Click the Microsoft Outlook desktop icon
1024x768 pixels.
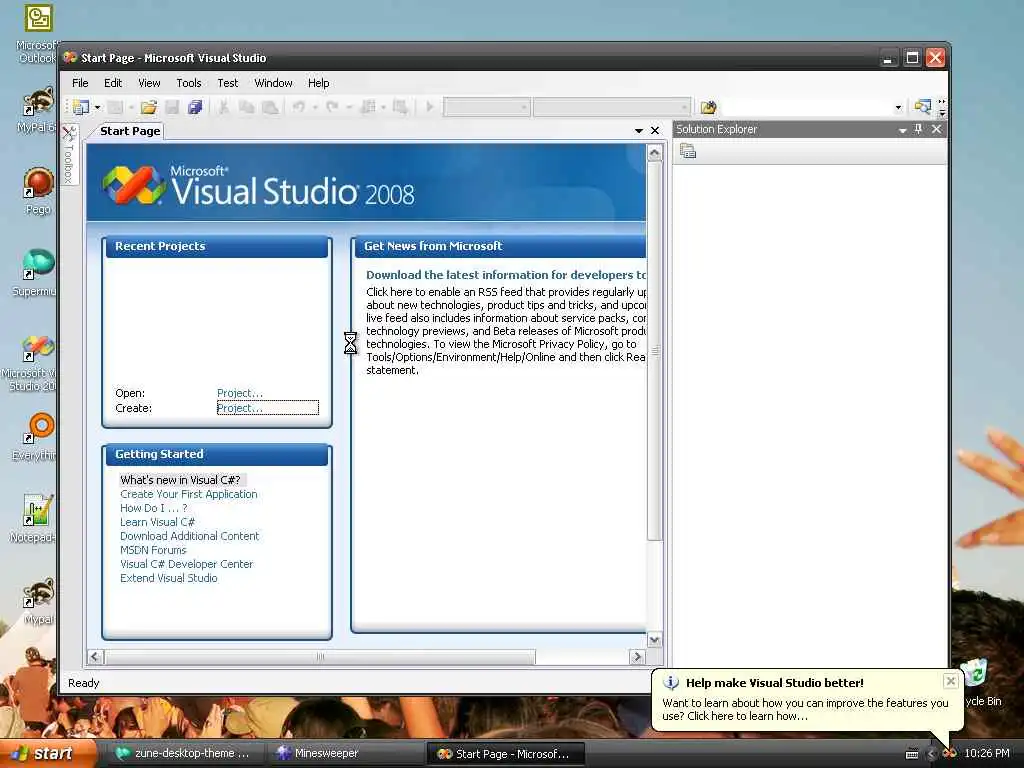[x=38, y=34]
